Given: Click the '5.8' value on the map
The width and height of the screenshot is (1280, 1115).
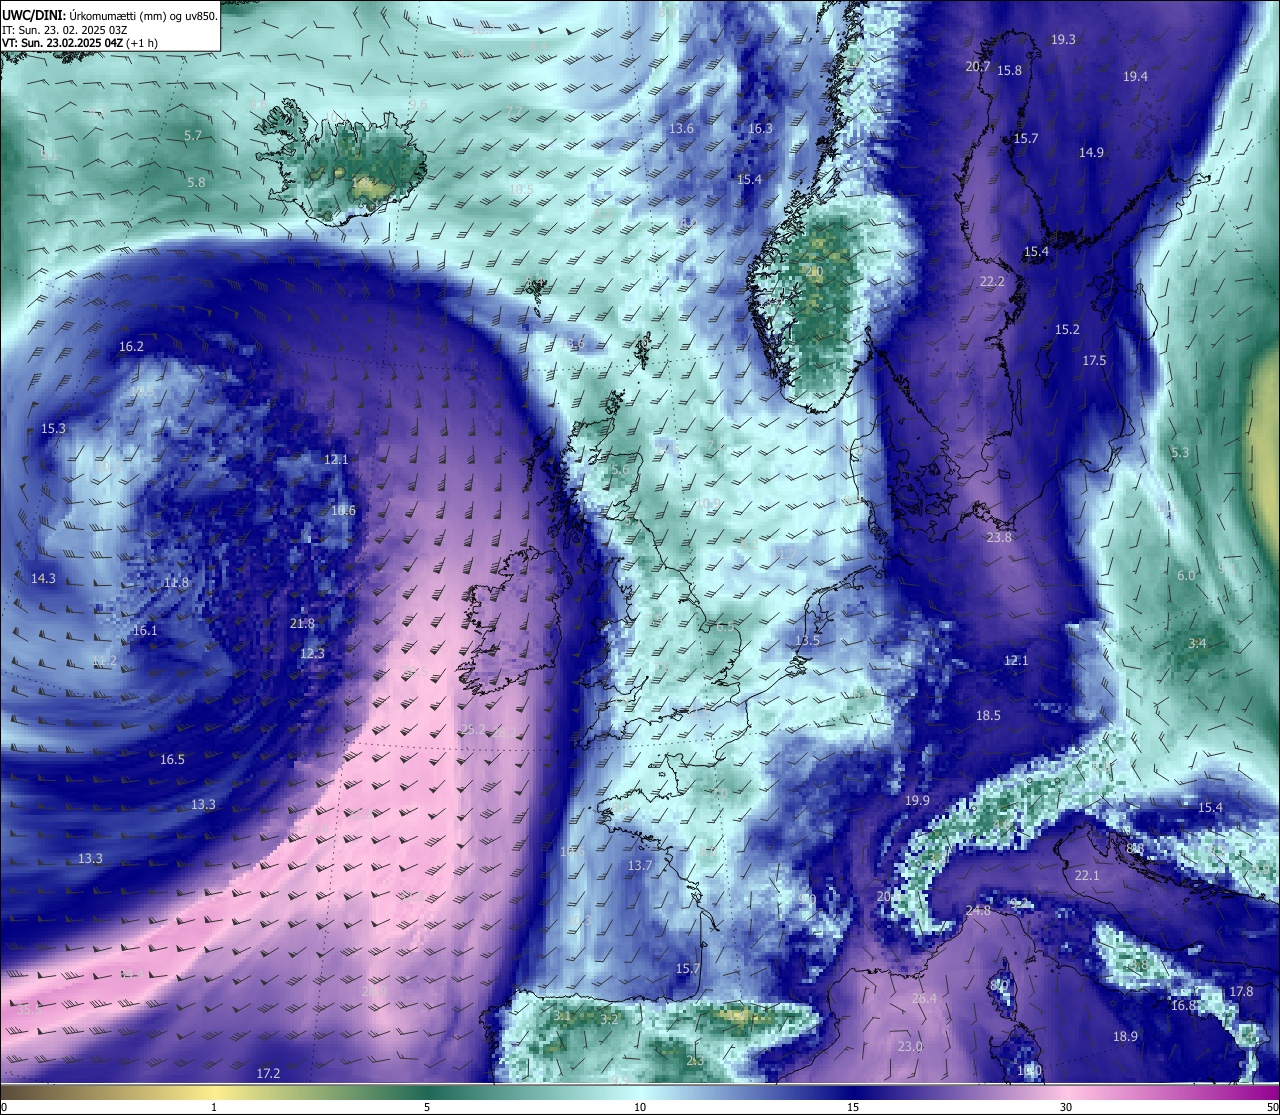Looking at the screenshot, I should (x=196, y=183).
